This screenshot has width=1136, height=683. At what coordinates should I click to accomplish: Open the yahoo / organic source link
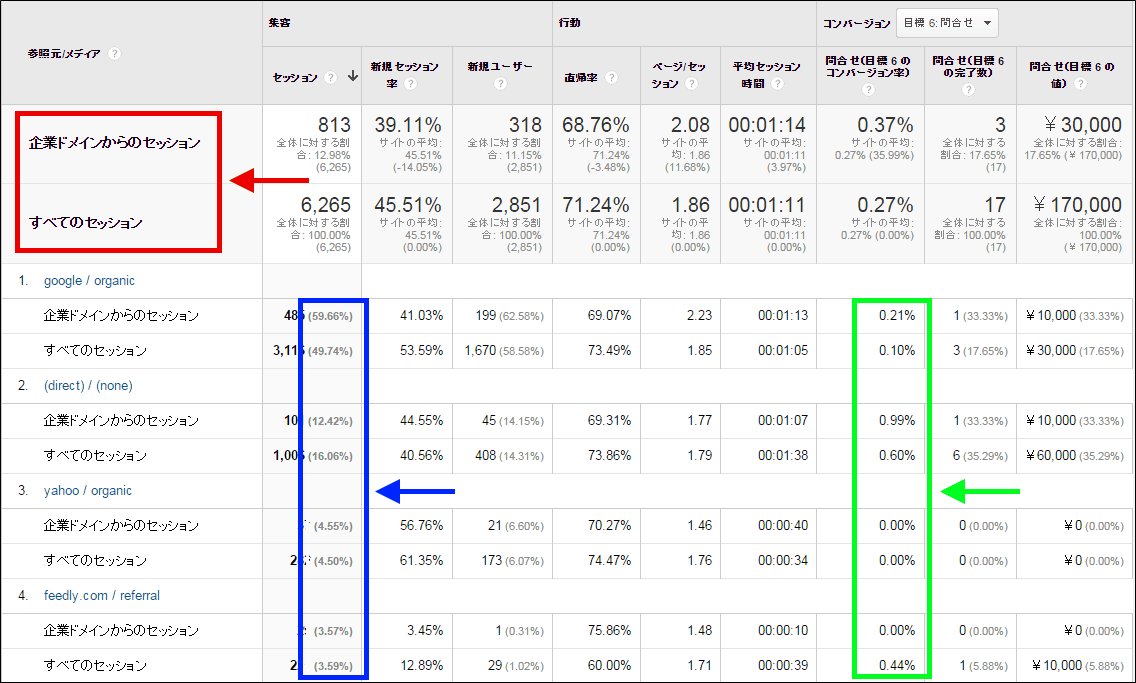(x=87, y=491)
